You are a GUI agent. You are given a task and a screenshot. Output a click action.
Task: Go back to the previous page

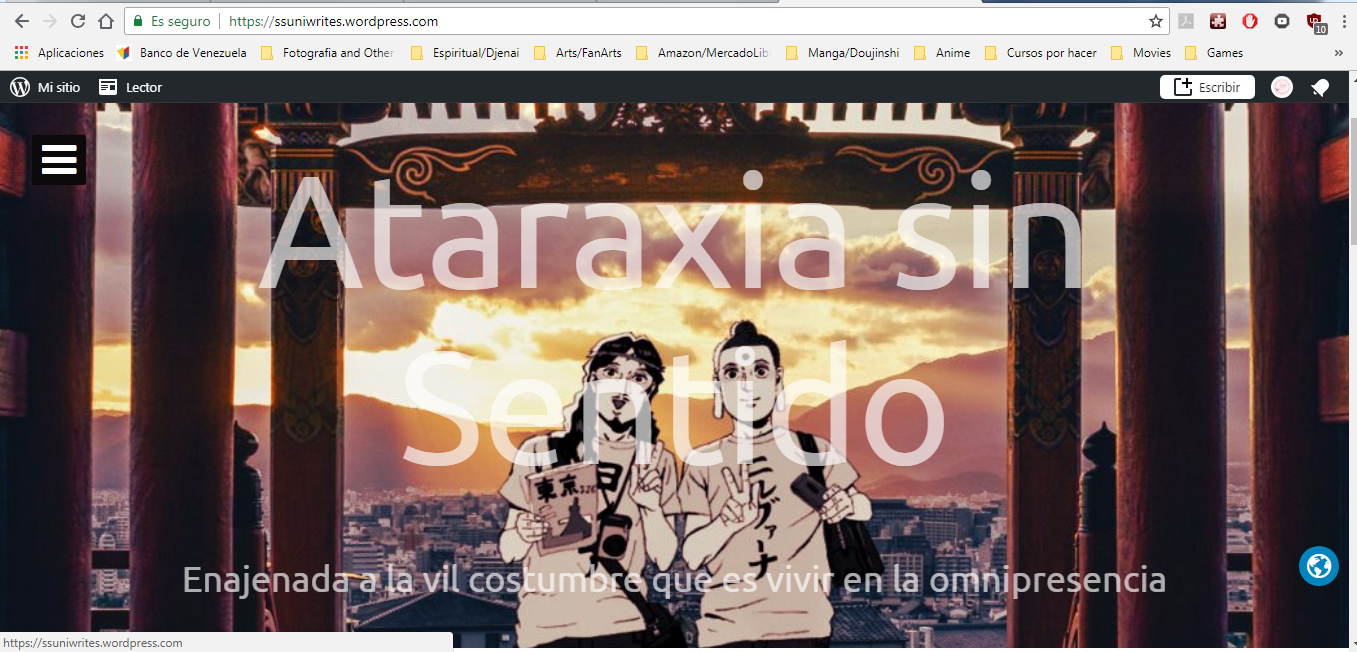[x=22, y=21]
